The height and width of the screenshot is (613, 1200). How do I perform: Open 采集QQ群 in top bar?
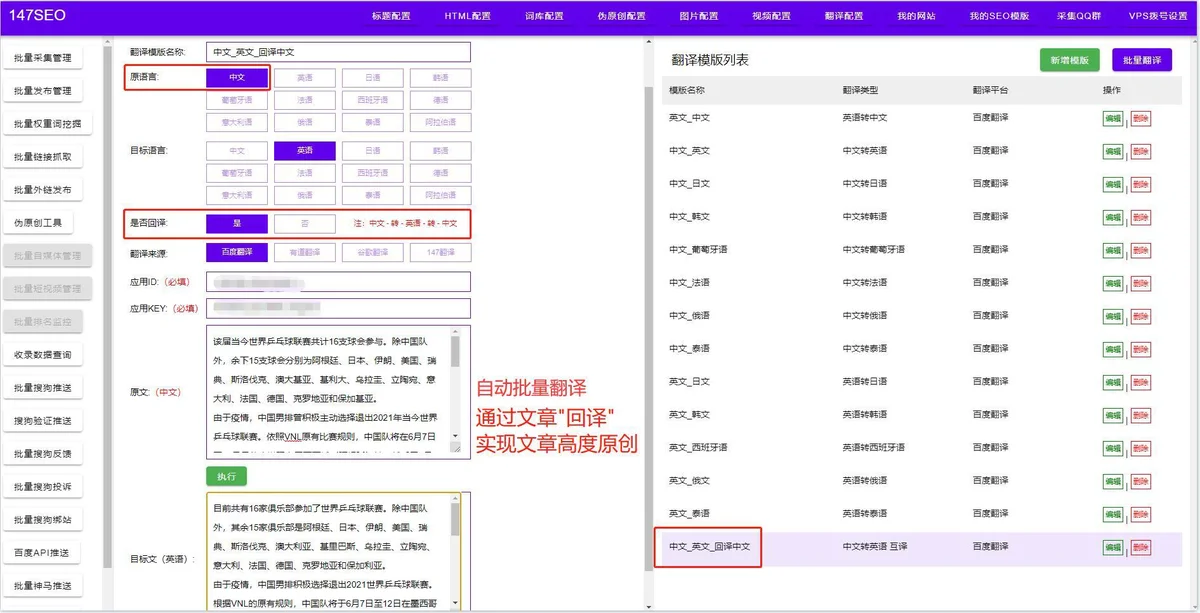pyautogui.click(x=1081, y=16)
